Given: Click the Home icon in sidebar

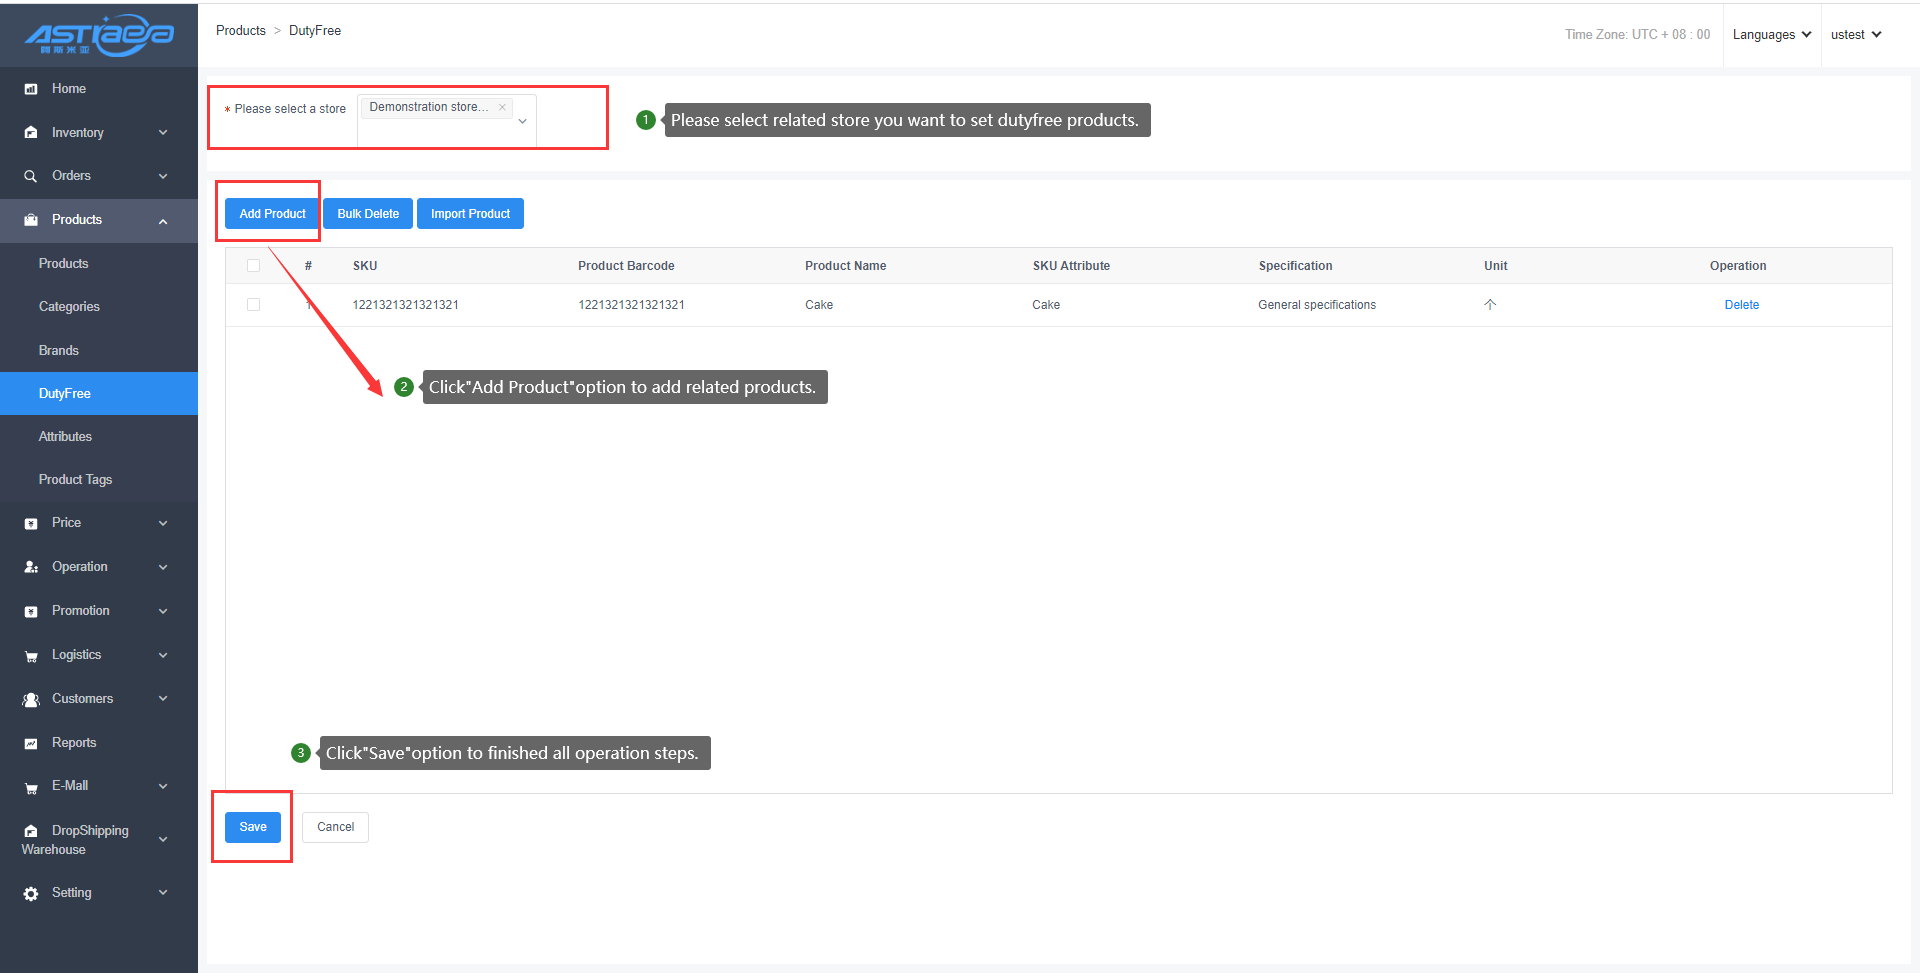Looking at the screenshot, I should coord(31,89).
